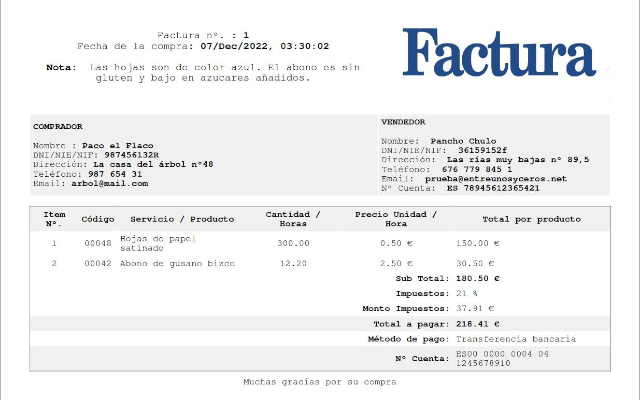This screenshot has height=400, width=640.
Task: Click product code 00042
Action: 96,263
